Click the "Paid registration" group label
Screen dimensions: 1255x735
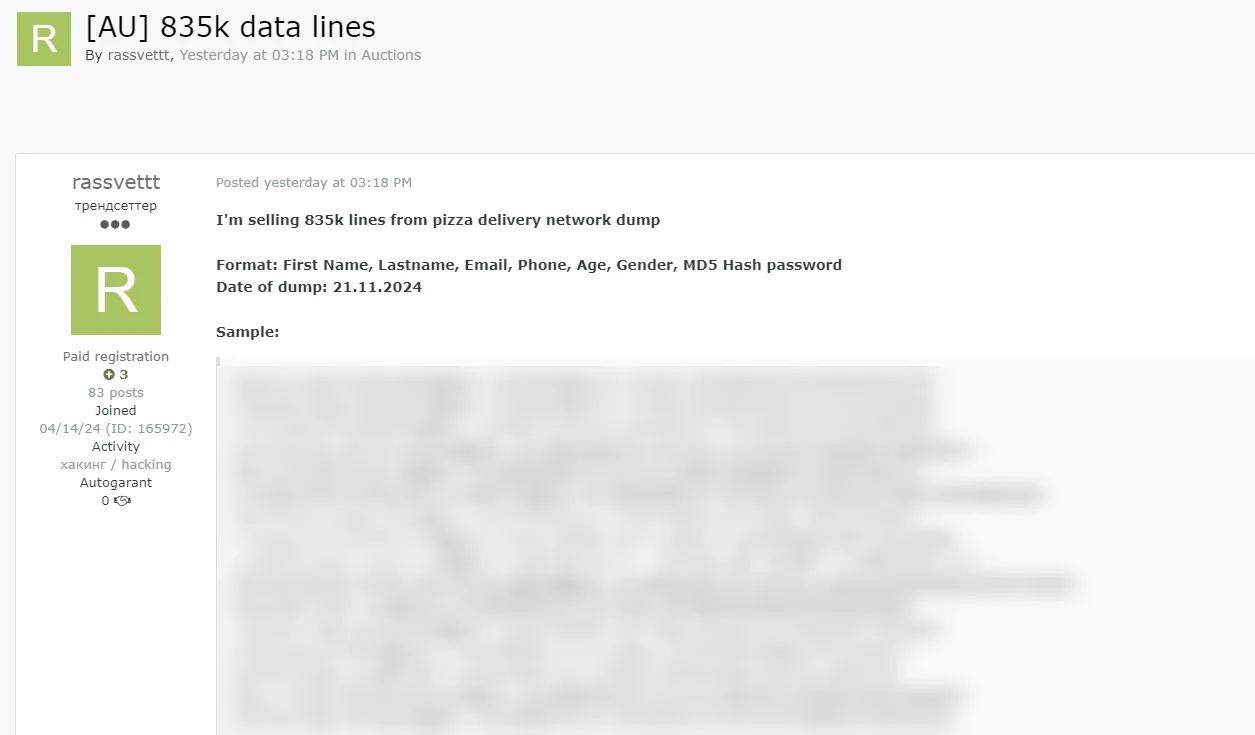(116, 357)
